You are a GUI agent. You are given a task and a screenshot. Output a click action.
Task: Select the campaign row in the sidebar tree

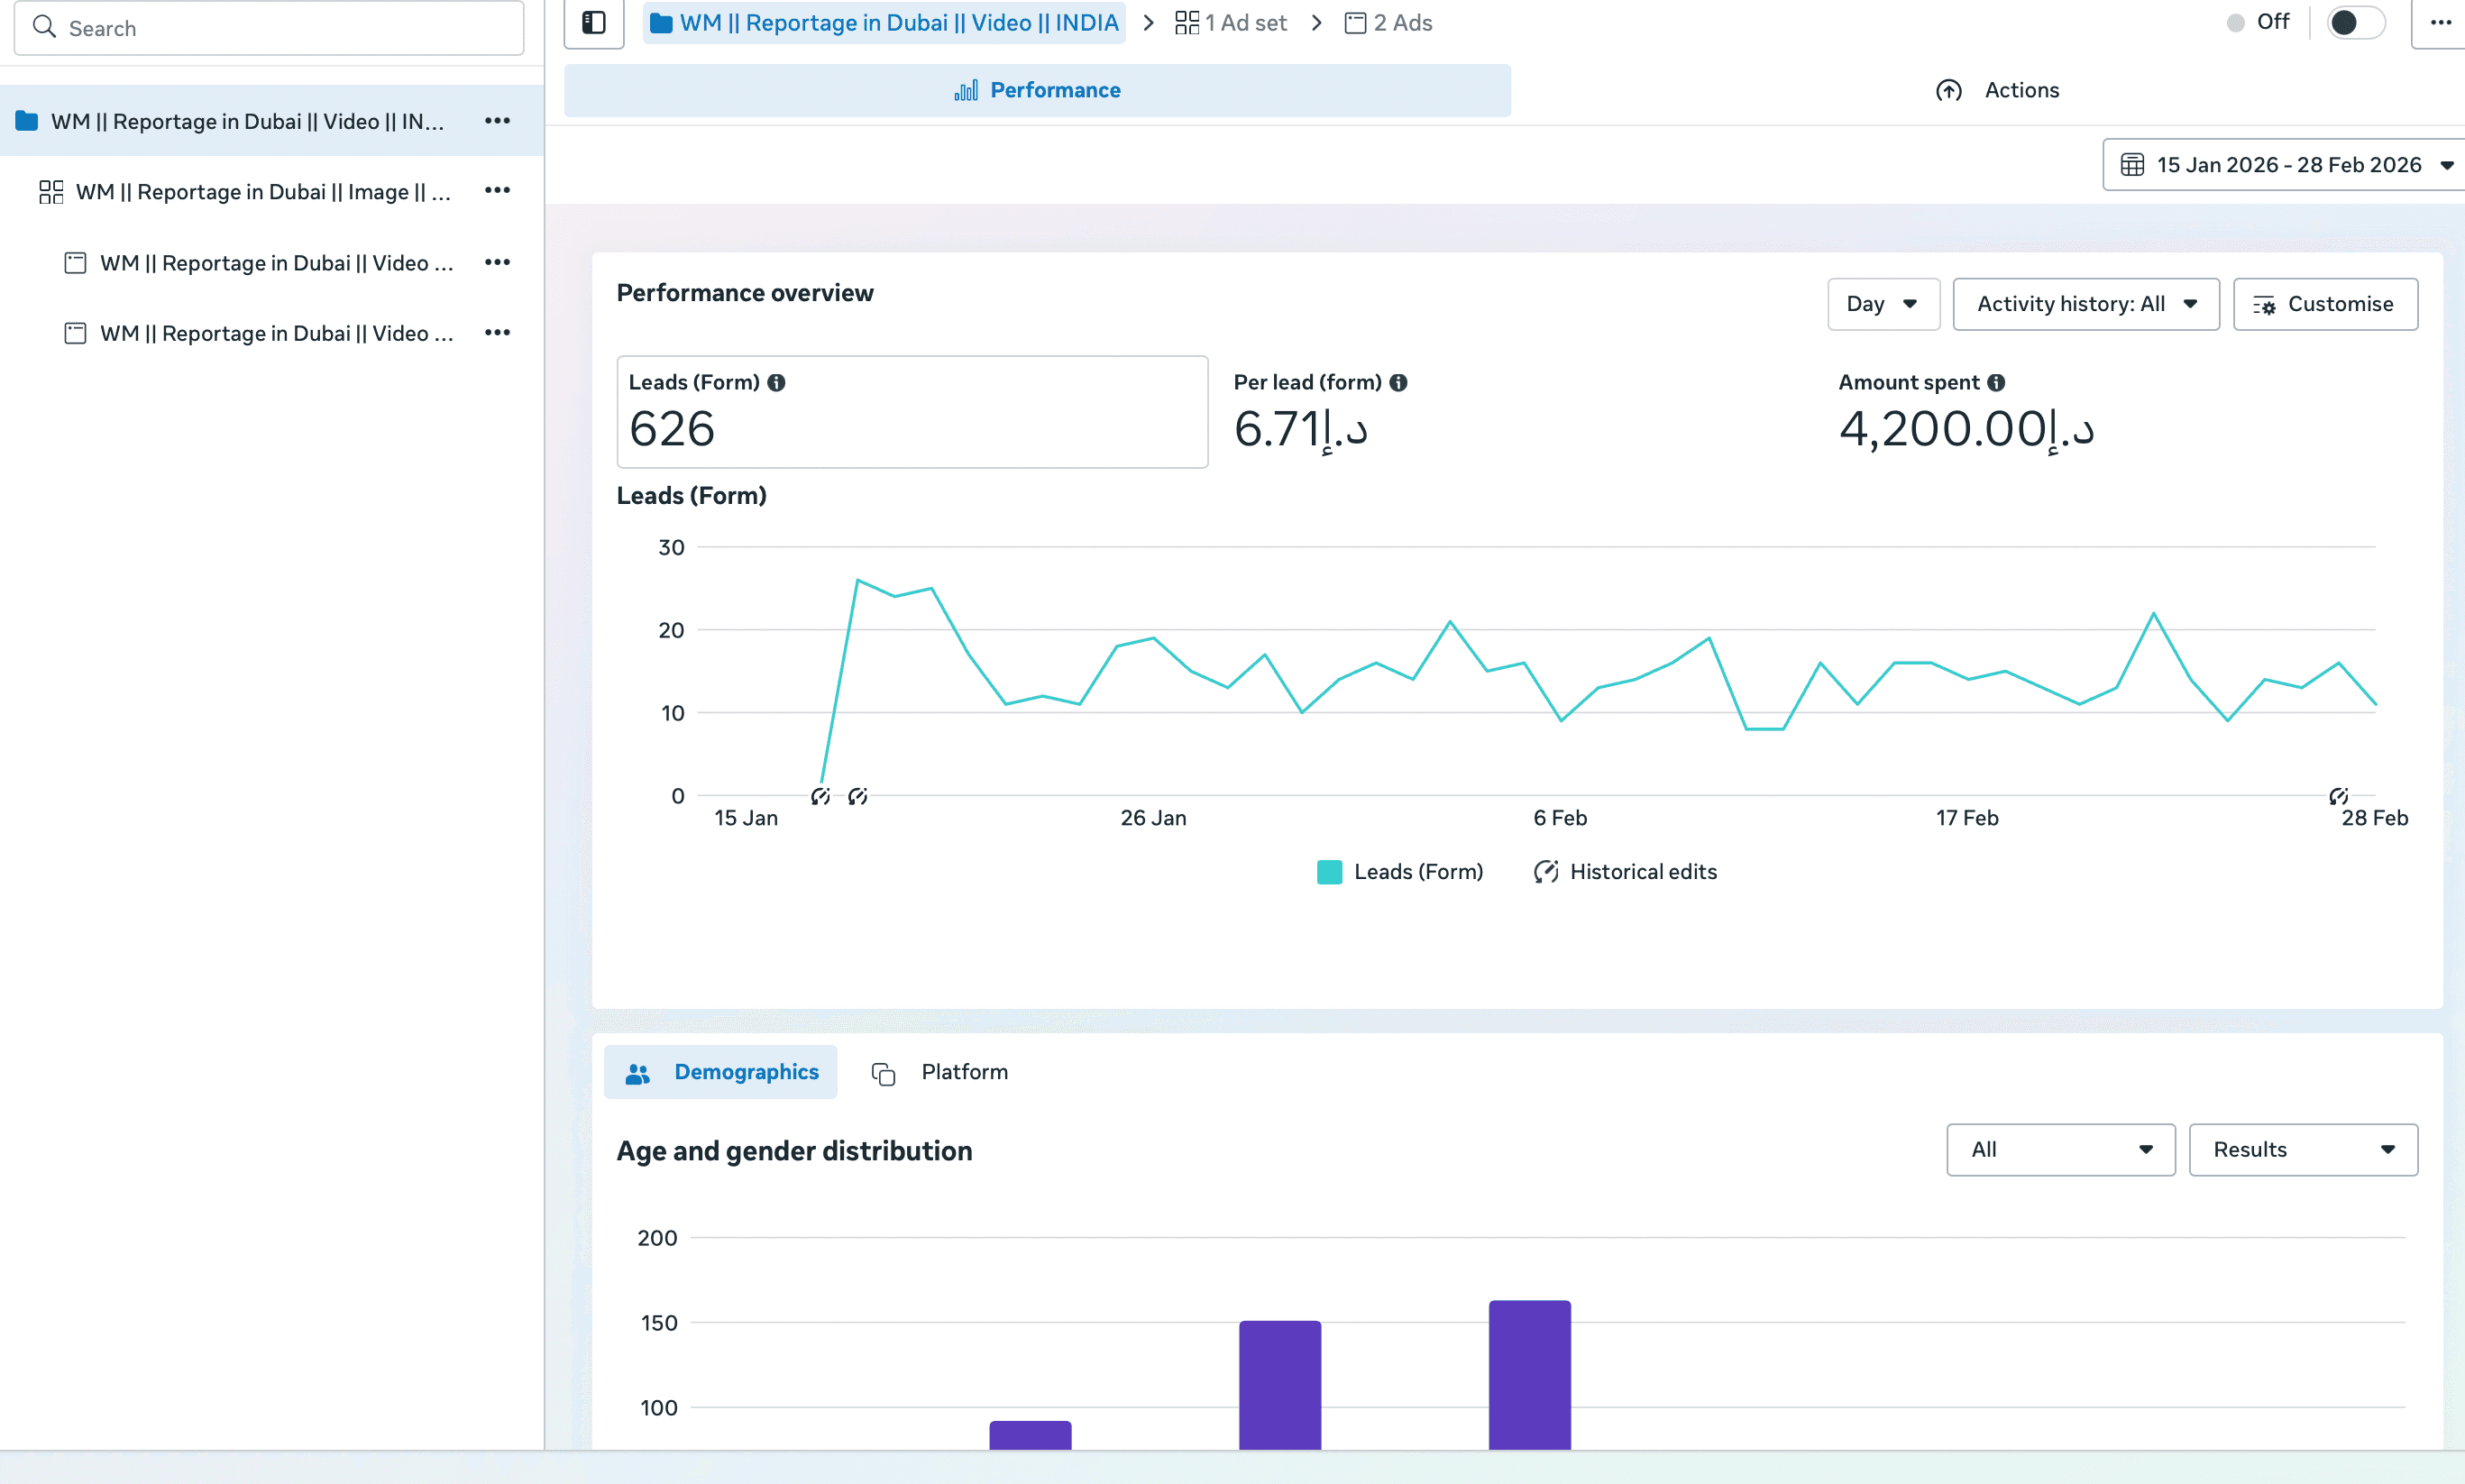pyautogui.click(x=272, y=121)
